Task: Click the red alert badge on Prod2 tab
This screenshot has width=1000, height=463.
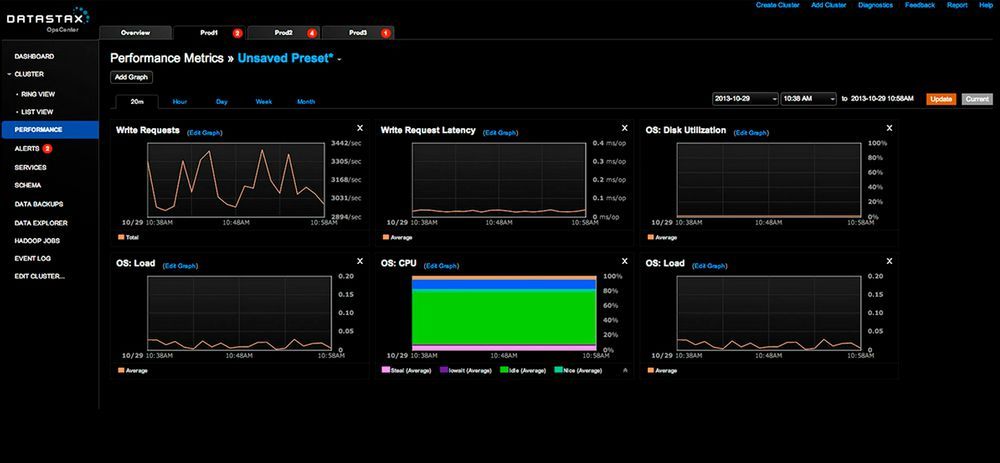Action: pyautogui.click(x=312, y=33)
